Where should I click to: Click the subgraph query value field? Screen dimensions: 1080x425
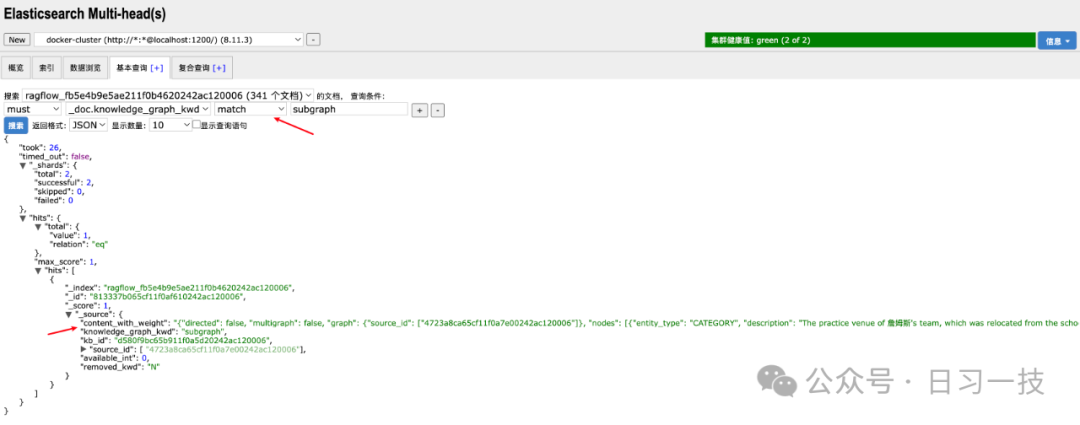click(x=349, y=109)
